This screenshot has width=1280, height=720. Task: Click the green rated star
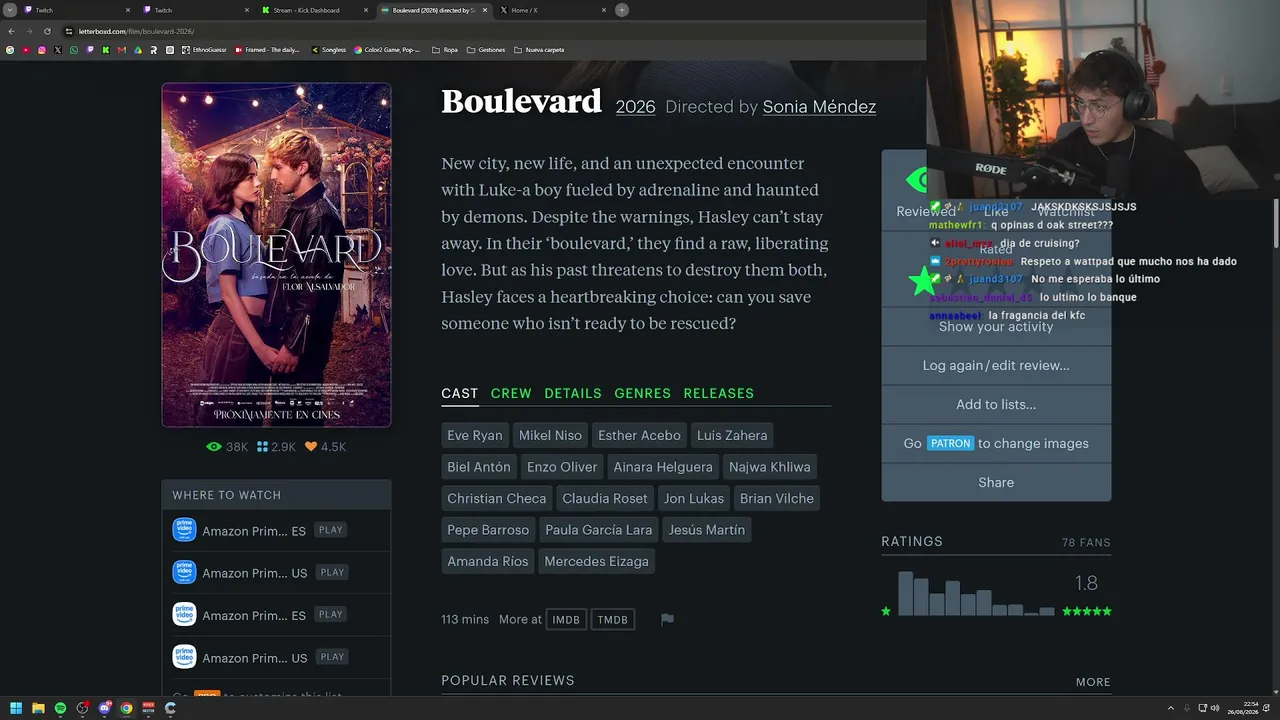click(x=923, y=282)
